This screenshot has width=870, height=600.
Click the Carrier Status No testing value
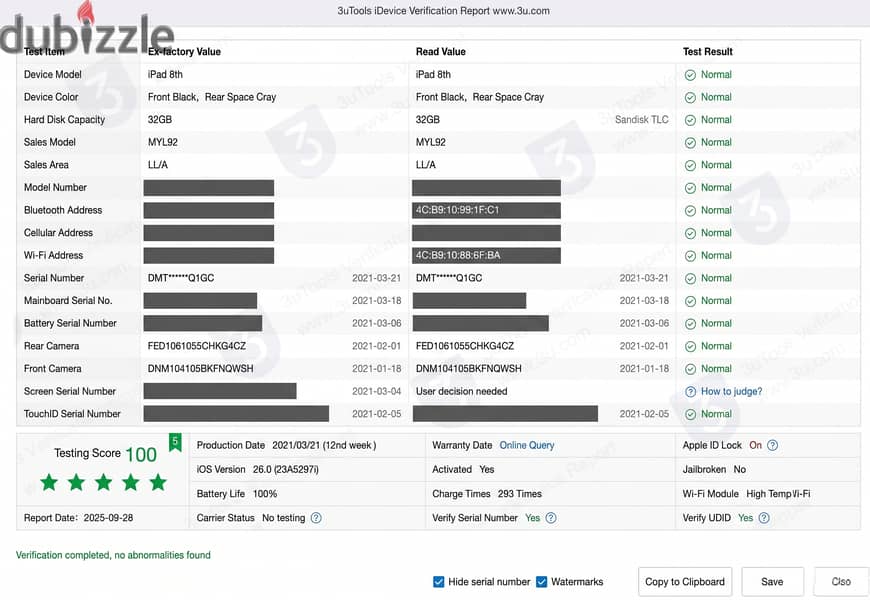pos(284,518)
